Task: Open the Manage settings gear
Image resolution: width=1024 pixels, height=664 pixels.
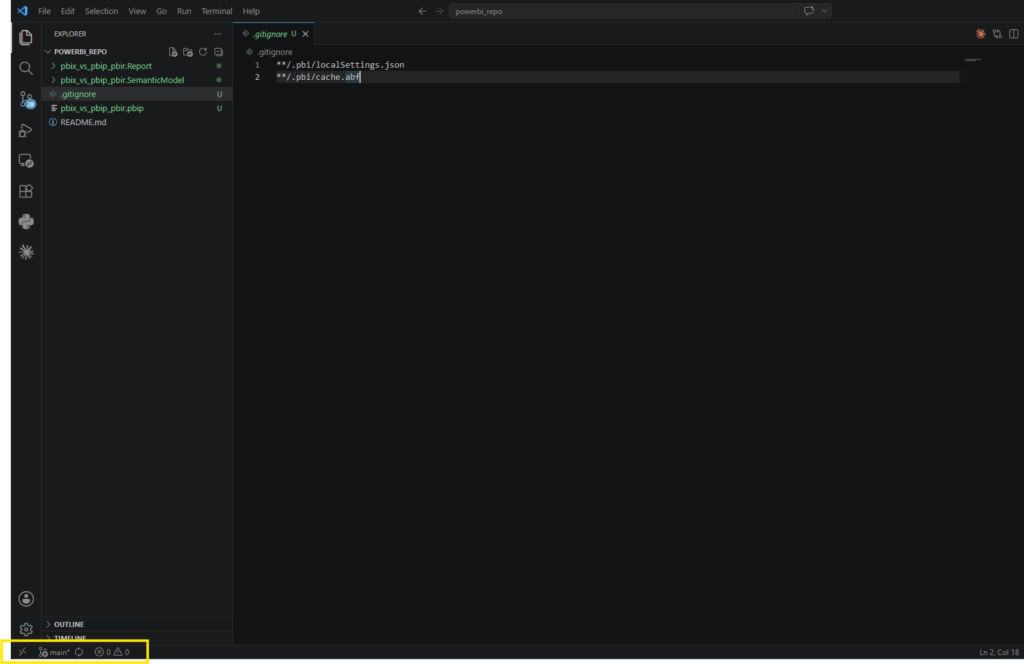Action: [x=25, y=629]
